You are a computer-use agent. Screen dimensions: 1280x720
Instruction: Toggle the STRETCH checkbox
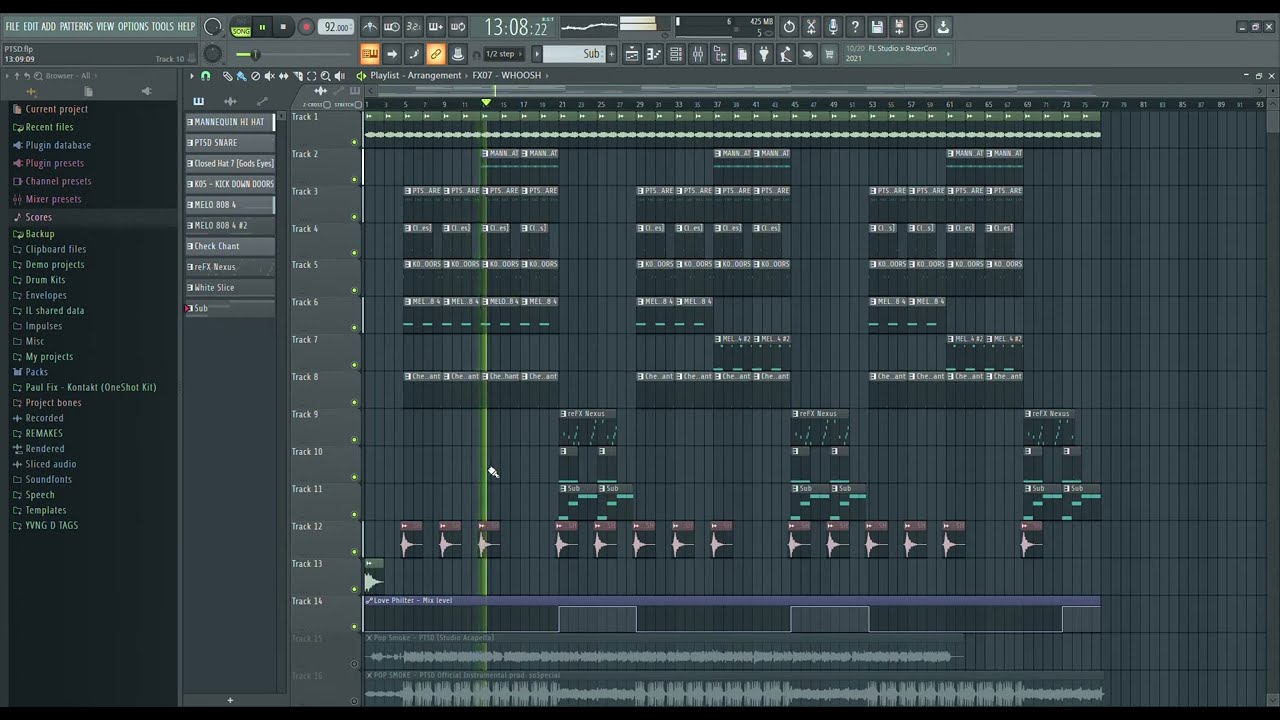pyautogui.click(x=358, y=104)
